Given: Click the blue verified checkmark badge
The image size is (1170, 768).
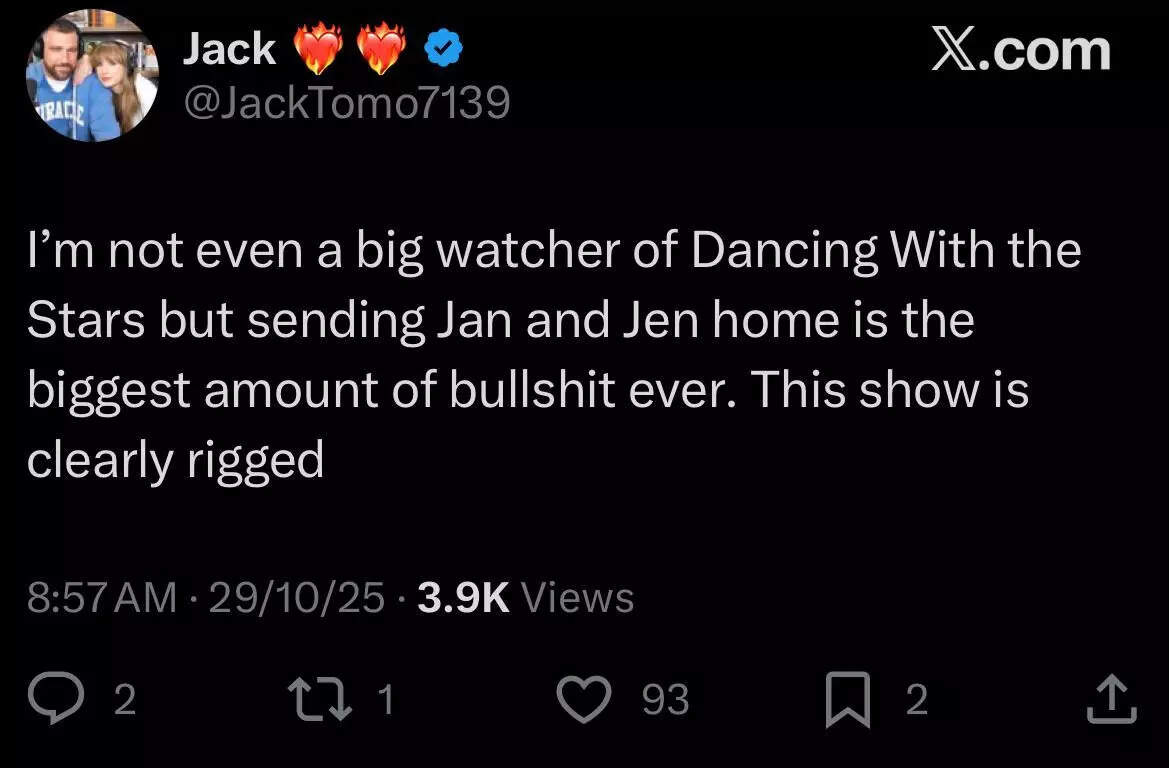Looking at the screenshot, I should coord(442,48).
